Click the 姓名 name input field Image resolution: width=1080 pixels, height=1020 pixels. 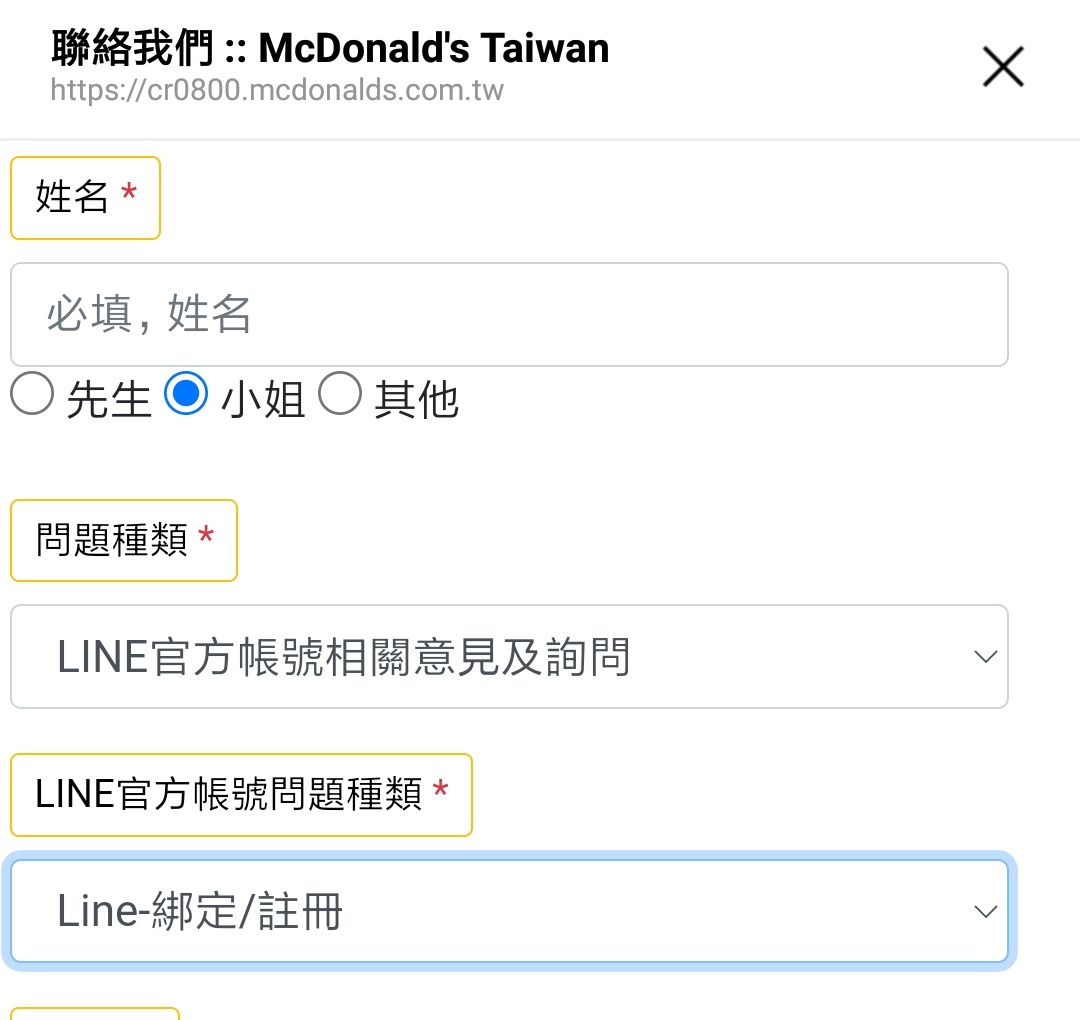tap(508, 314)
